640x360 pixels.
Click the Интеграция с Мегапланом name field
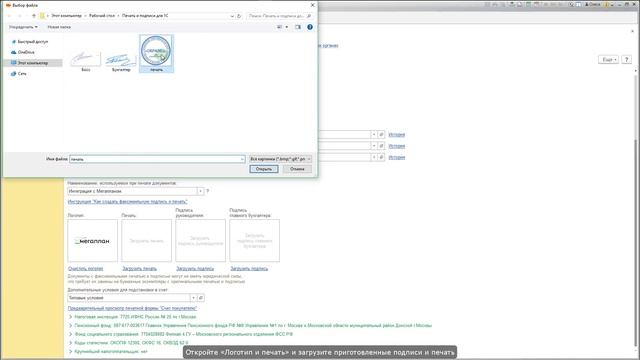(x=132, y=191)
